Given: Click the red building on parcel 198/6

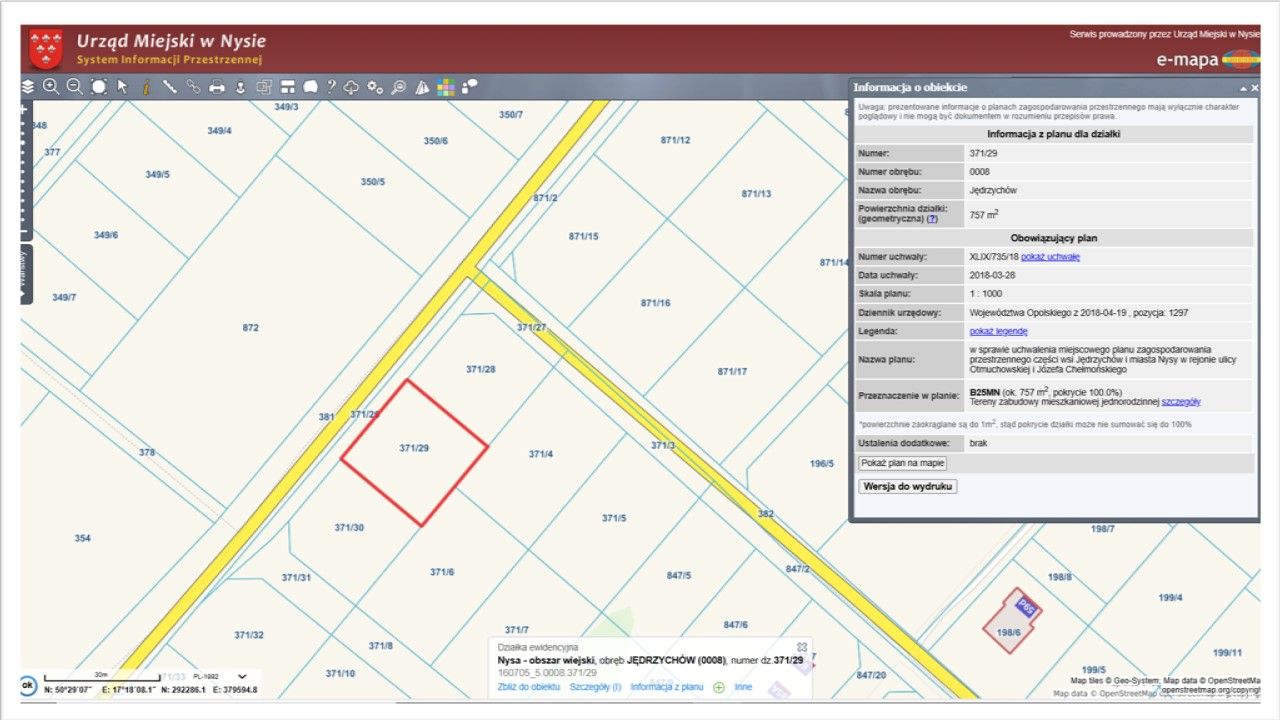Looking at the screenshot, I should [1013, 620].
